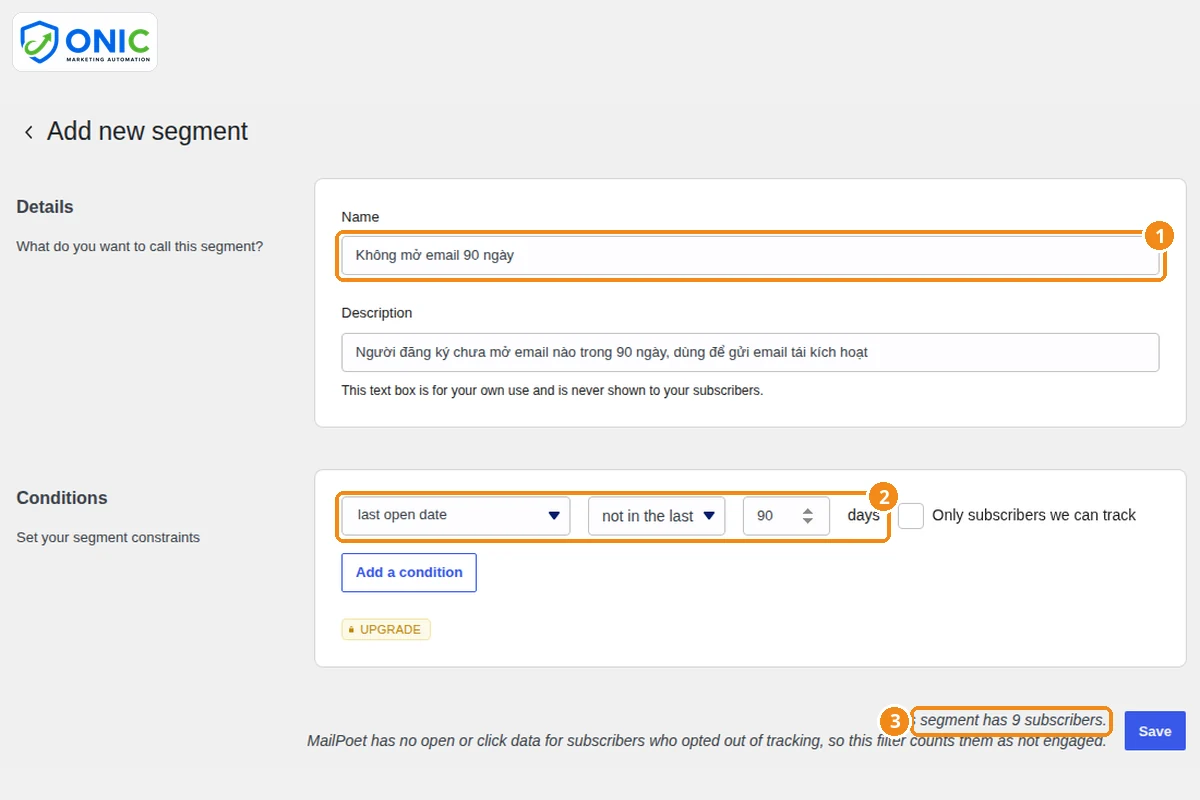The width and height of the screenshot is (1200, 800).
Task: Click the note 'never shown to your subscribers'
Action: 552,390
